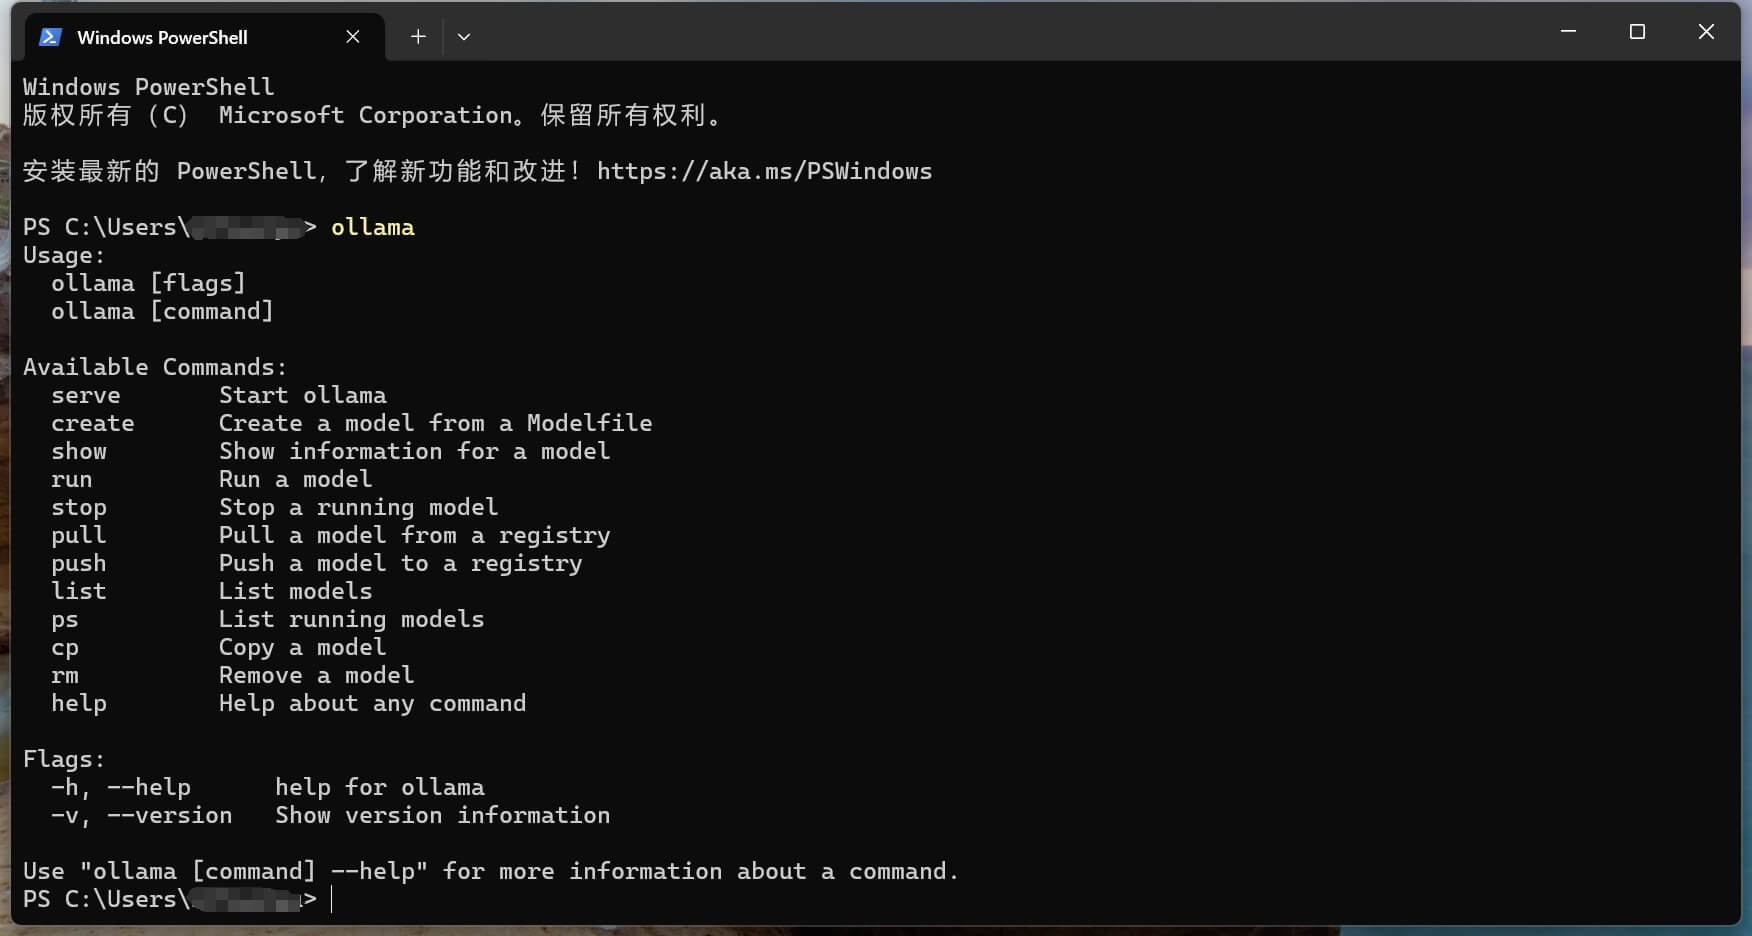Click the 'show' command name
1752x936 pixels.
click(x=79, y=451)
